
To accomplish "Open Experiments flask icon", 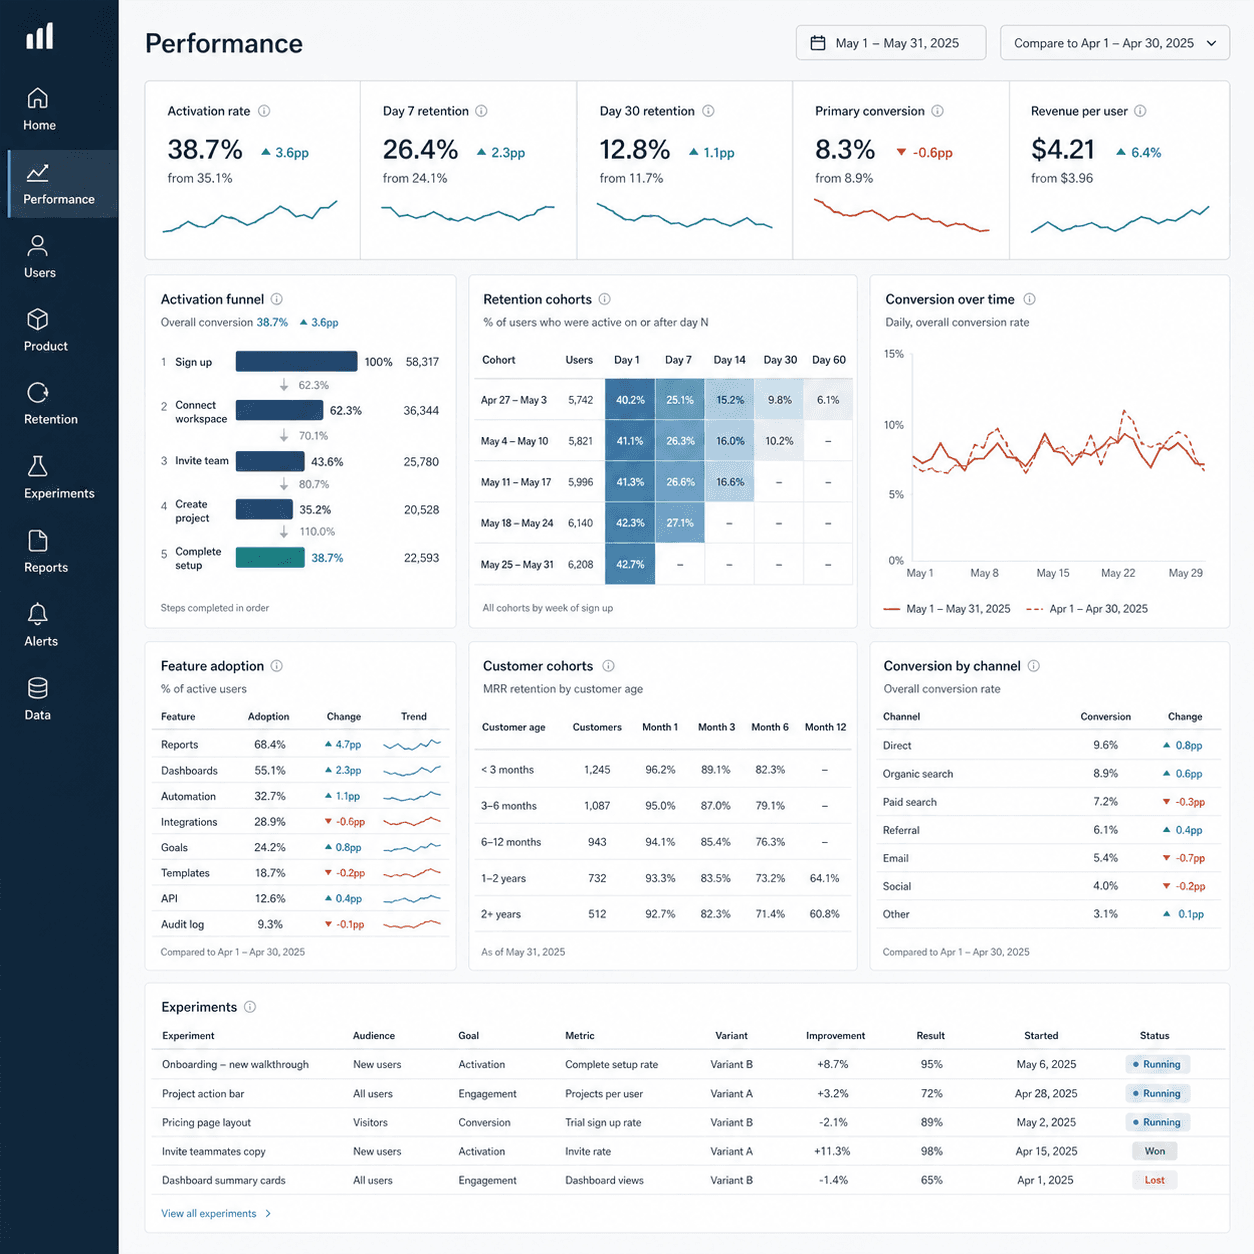I will click(x=38, y=466).
